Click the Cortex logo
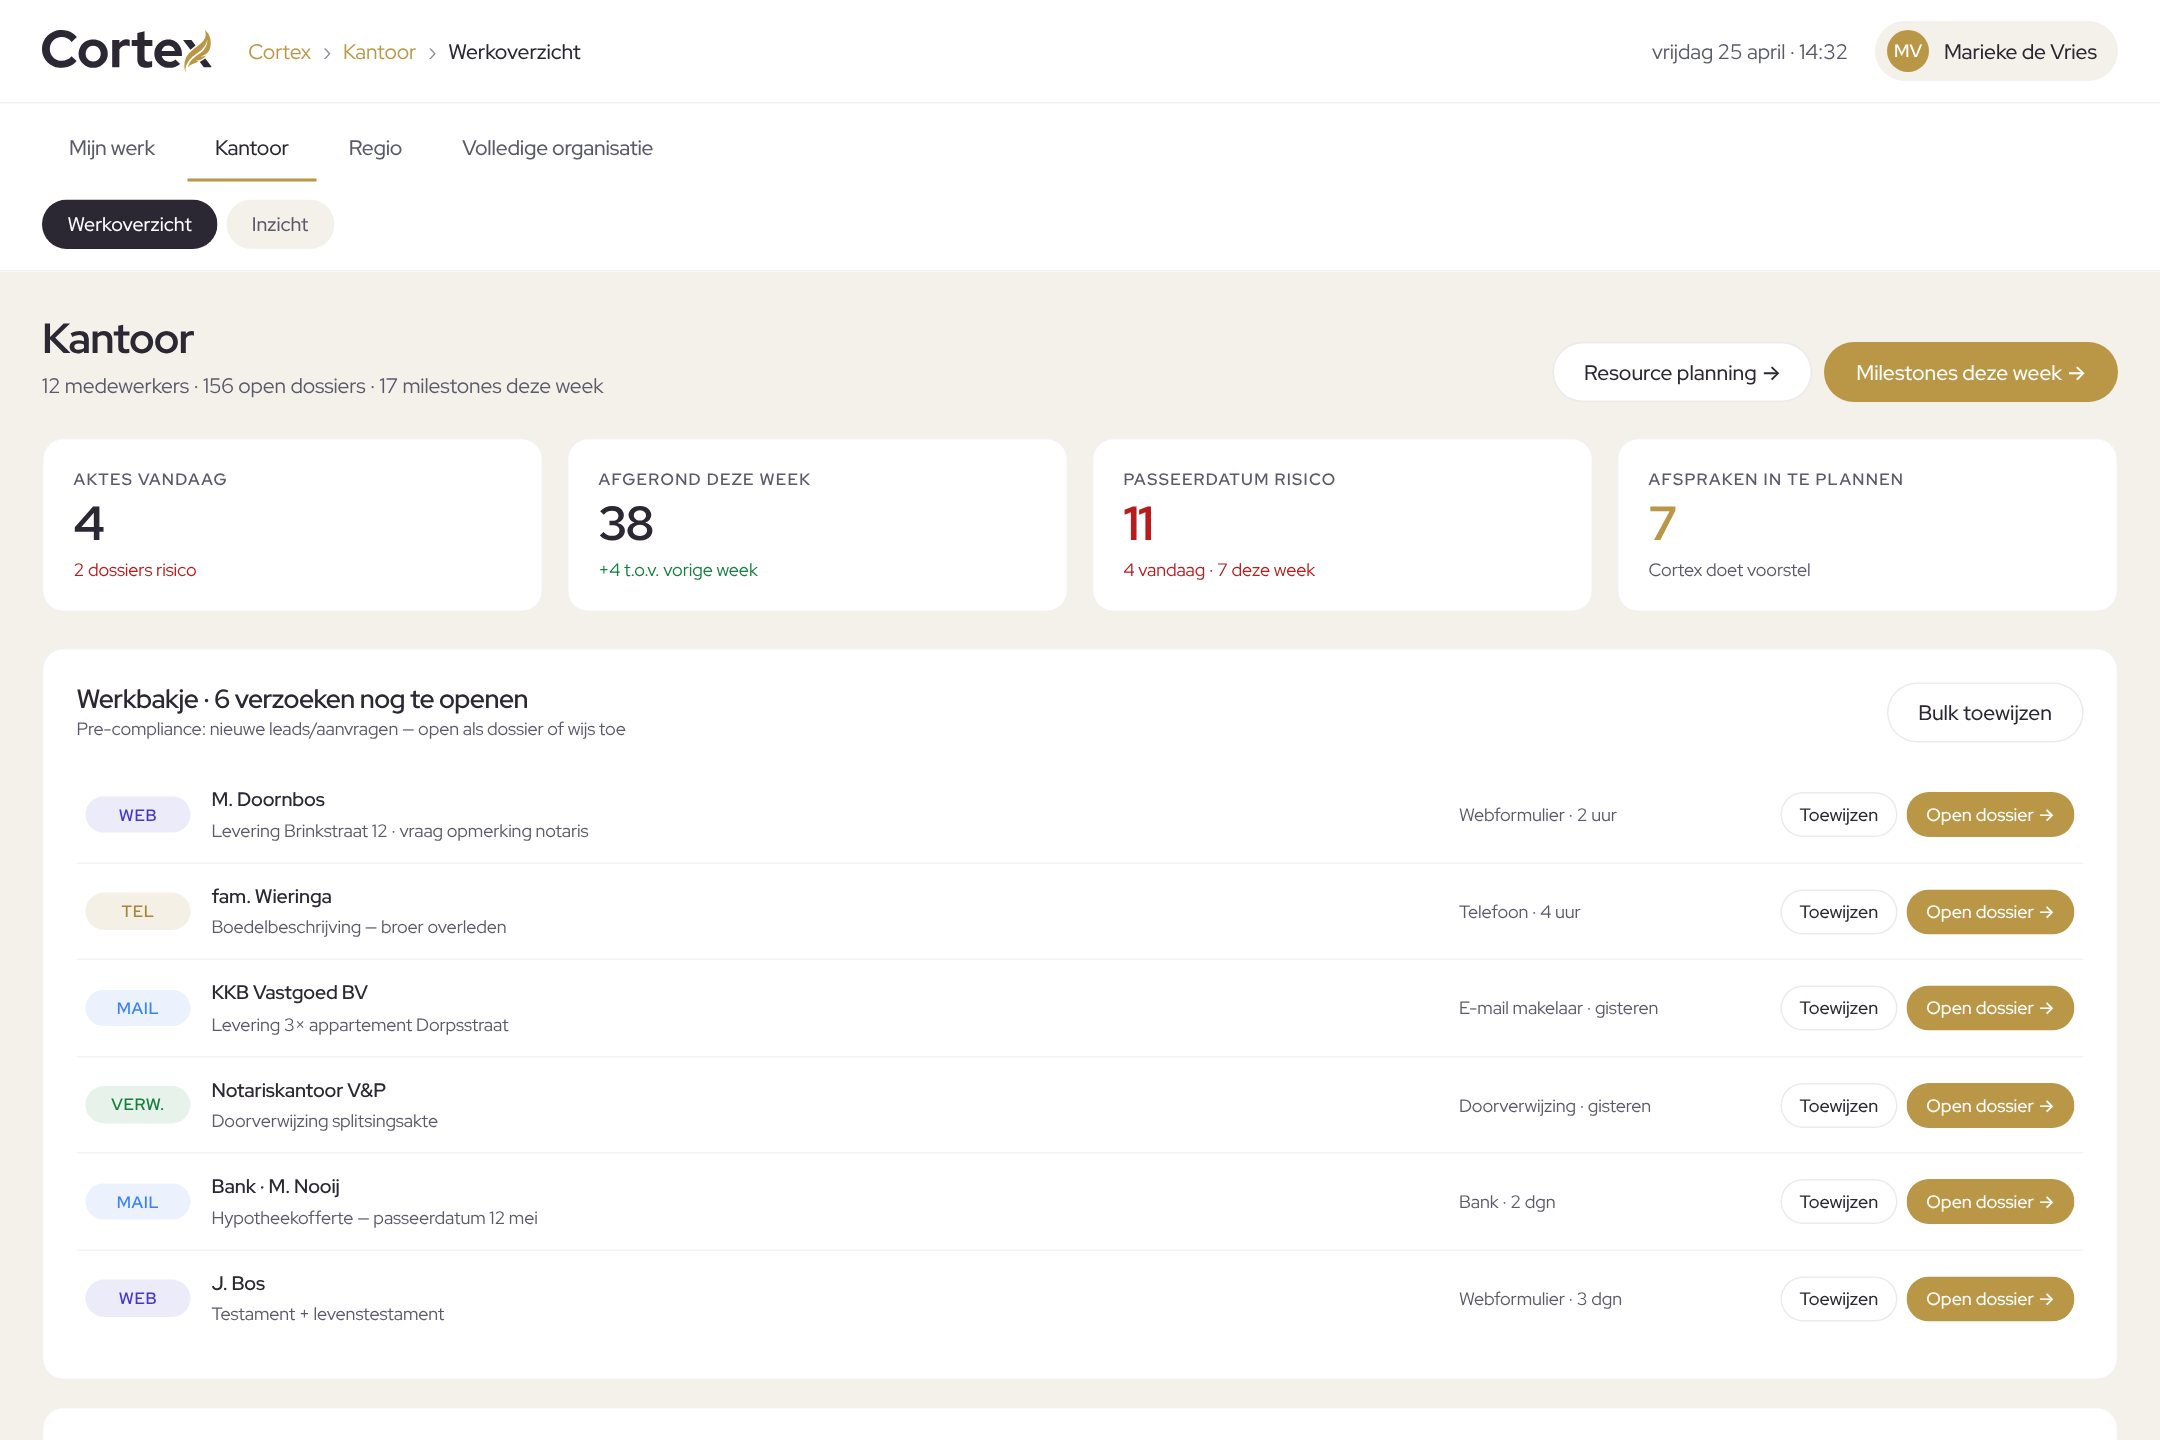Screen dimensions: 2160x1440 tap(127, 51)
